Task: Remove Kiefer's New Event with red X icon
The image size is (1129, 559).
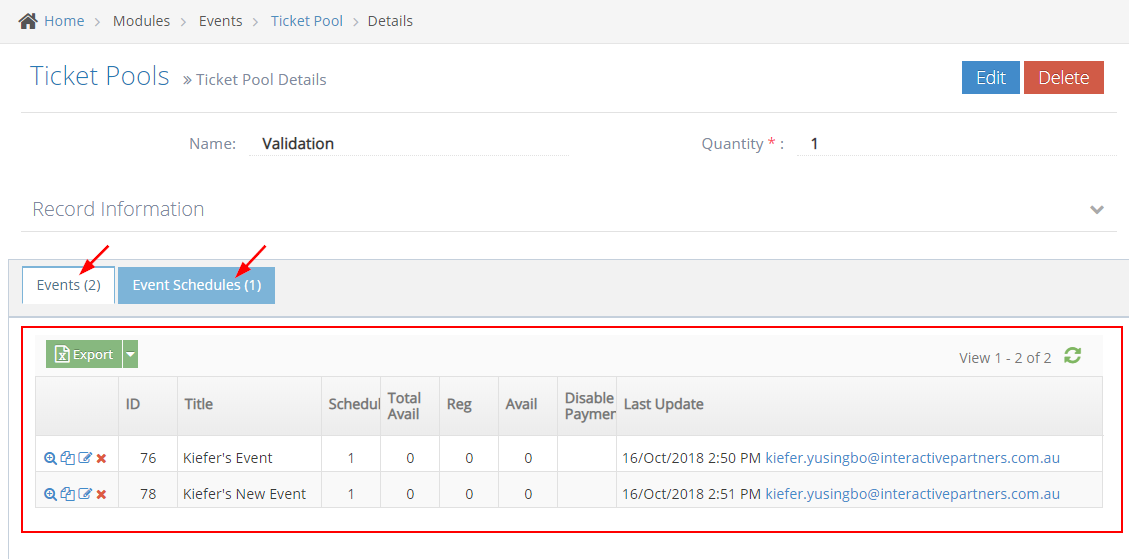Action: pyautogui.click(x=101, y=494)
